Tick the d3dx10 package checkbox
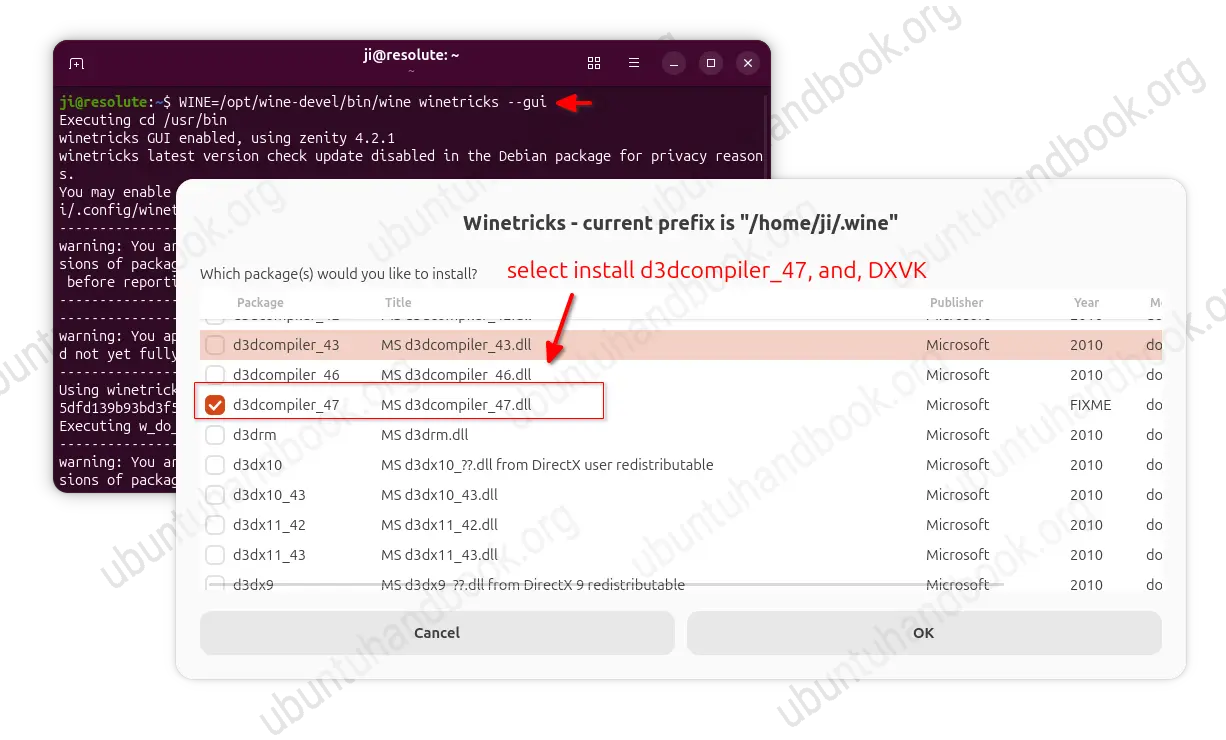 tap(215, 465)
